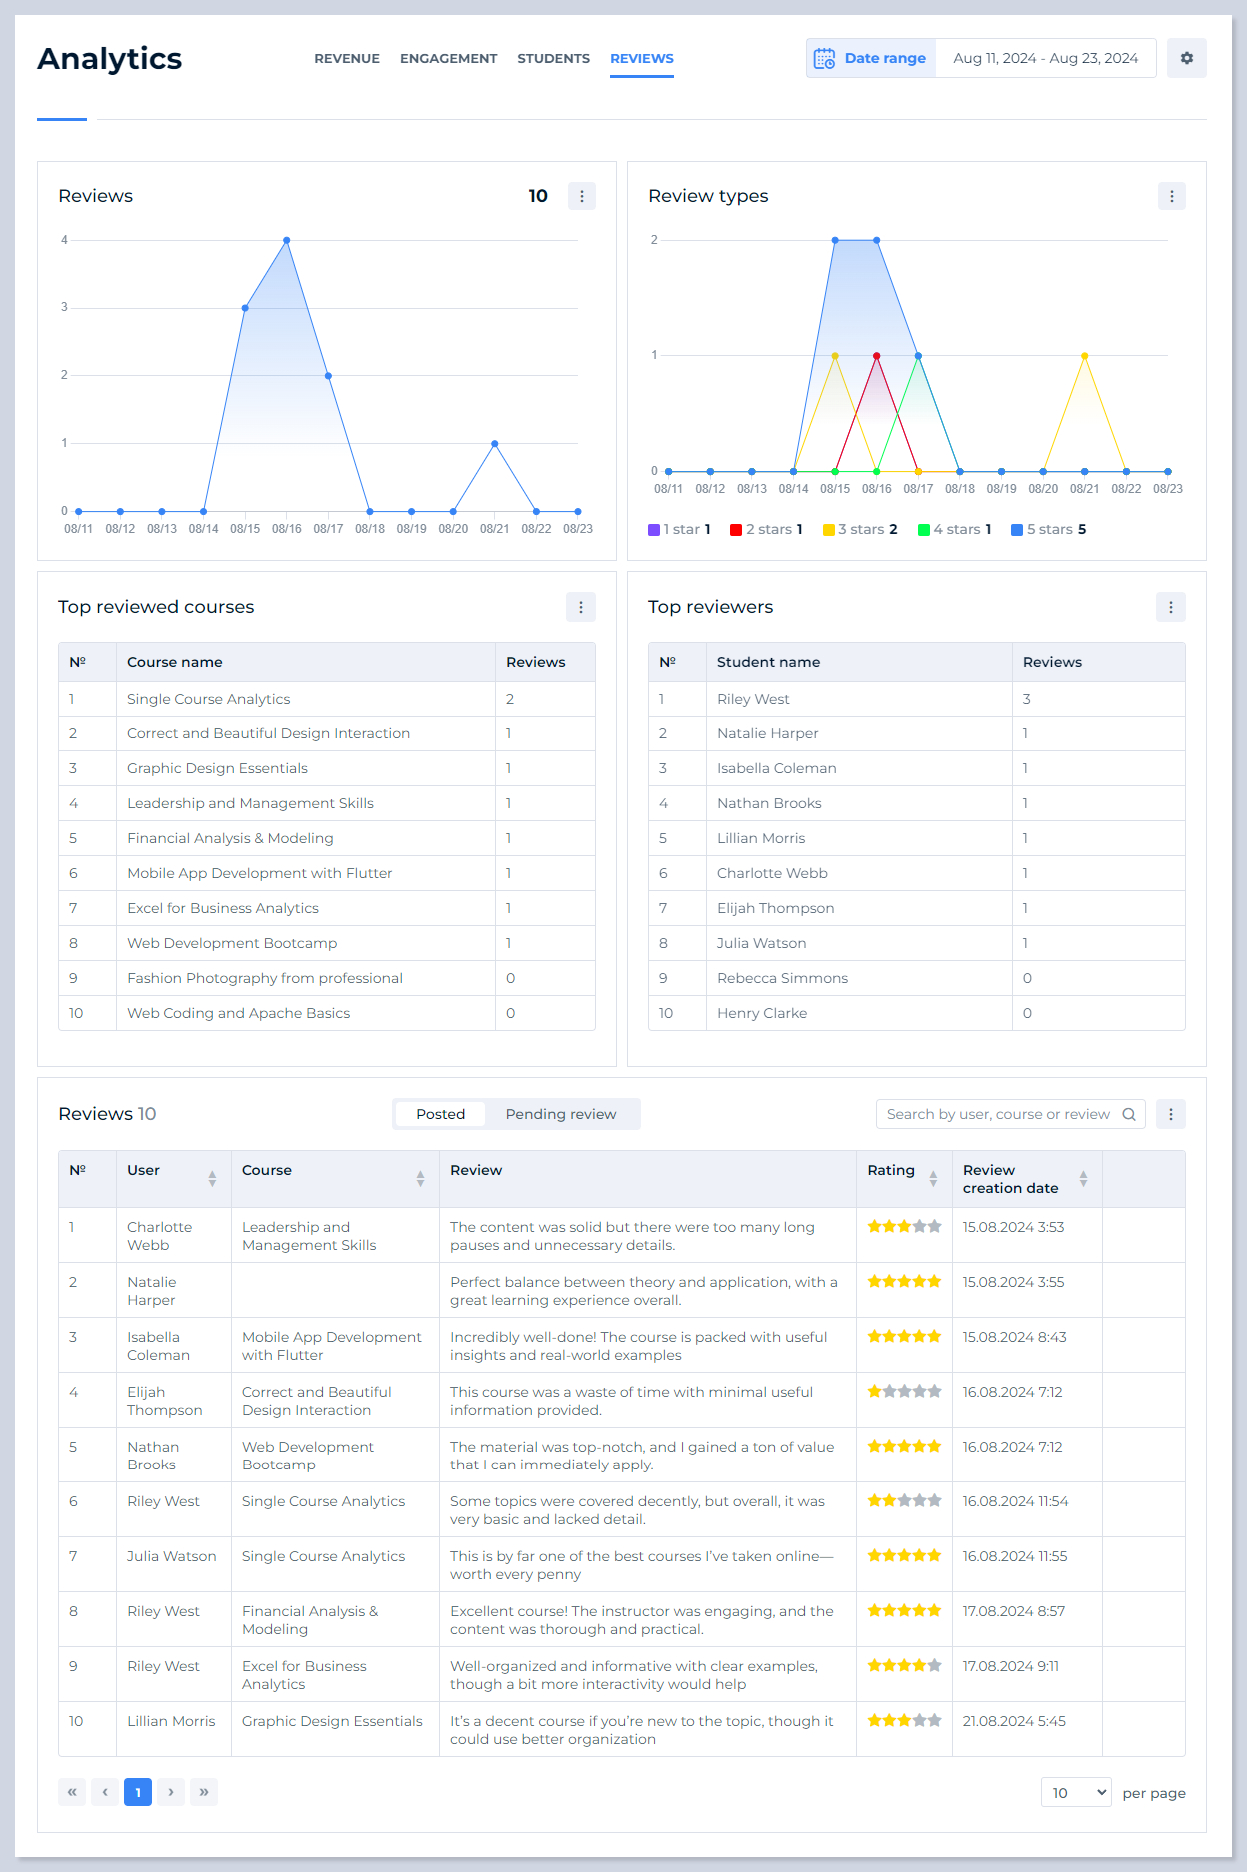The image size is (1247, 1872).
Task: Open Review types chart options menu
Action: (1171, 196)
